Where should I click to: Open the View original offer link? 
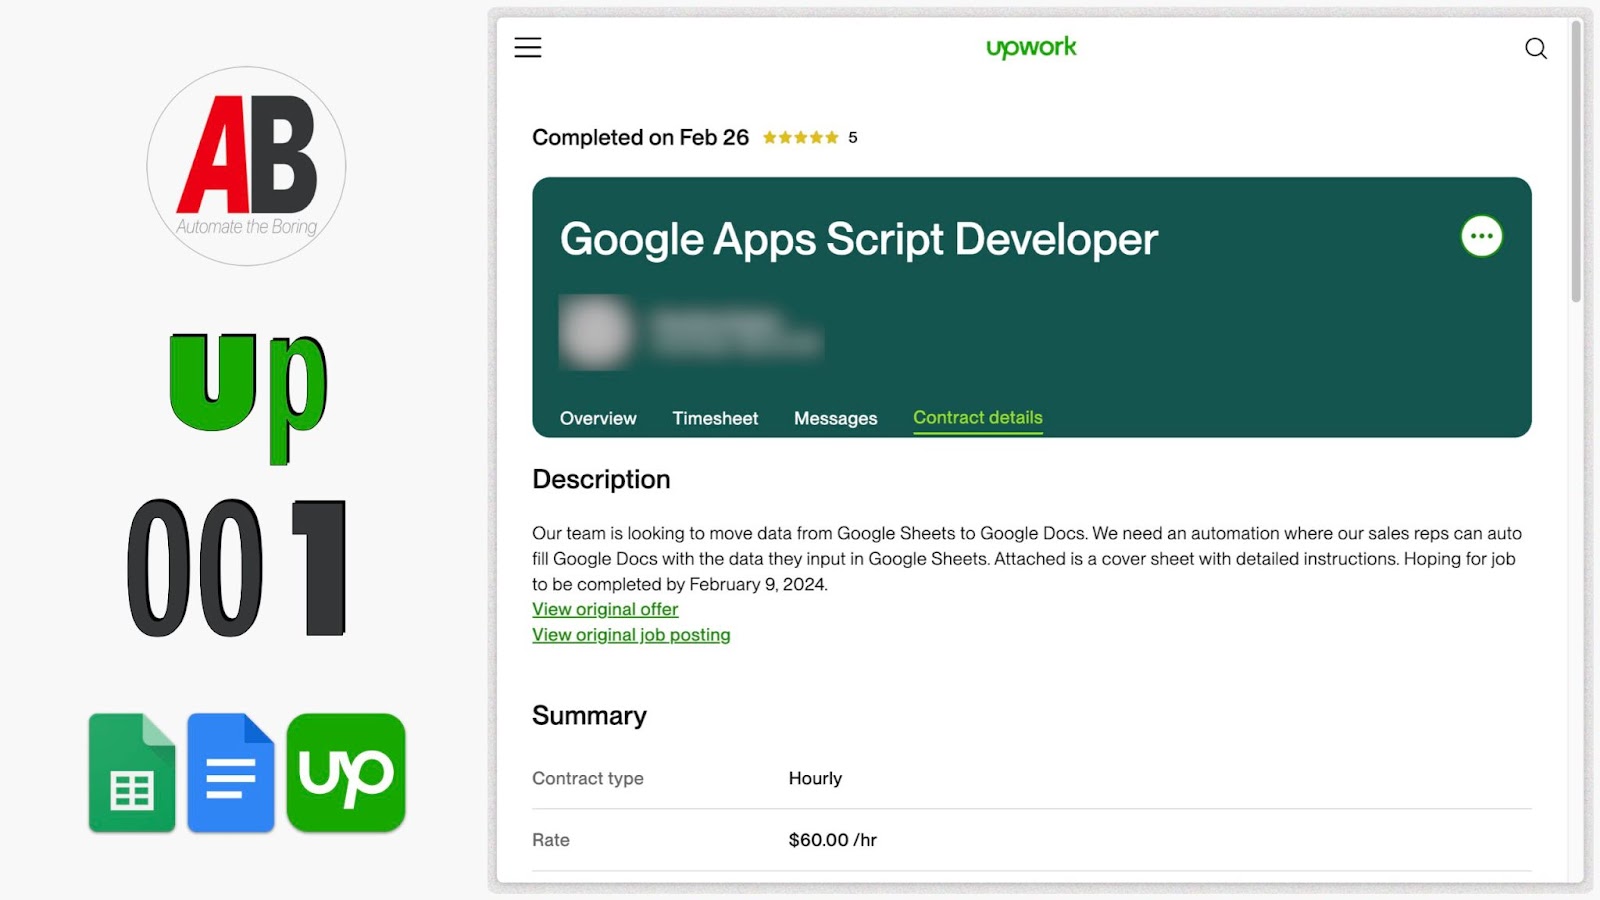(x=605, y=609)
